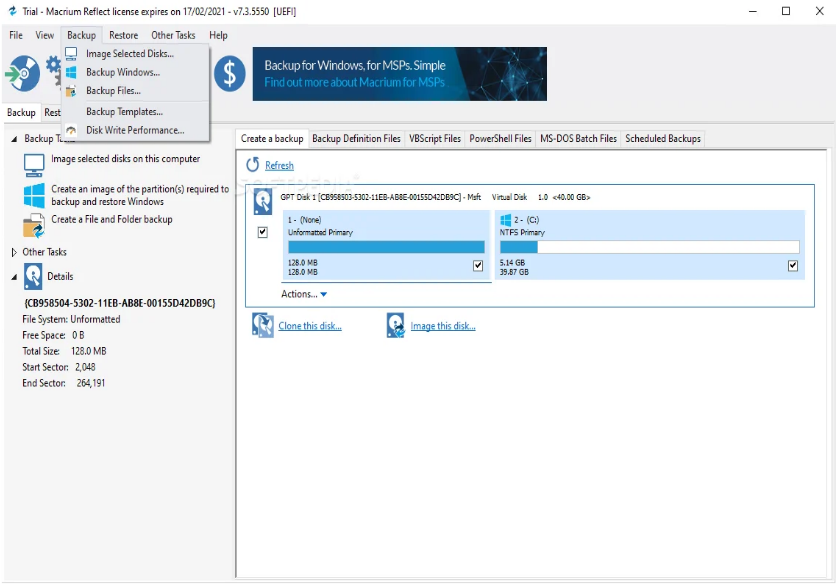The width and height of the screenshot is (836, 584).
Task: Click the C: partition usage bar
Action: [x=649, y=247]
